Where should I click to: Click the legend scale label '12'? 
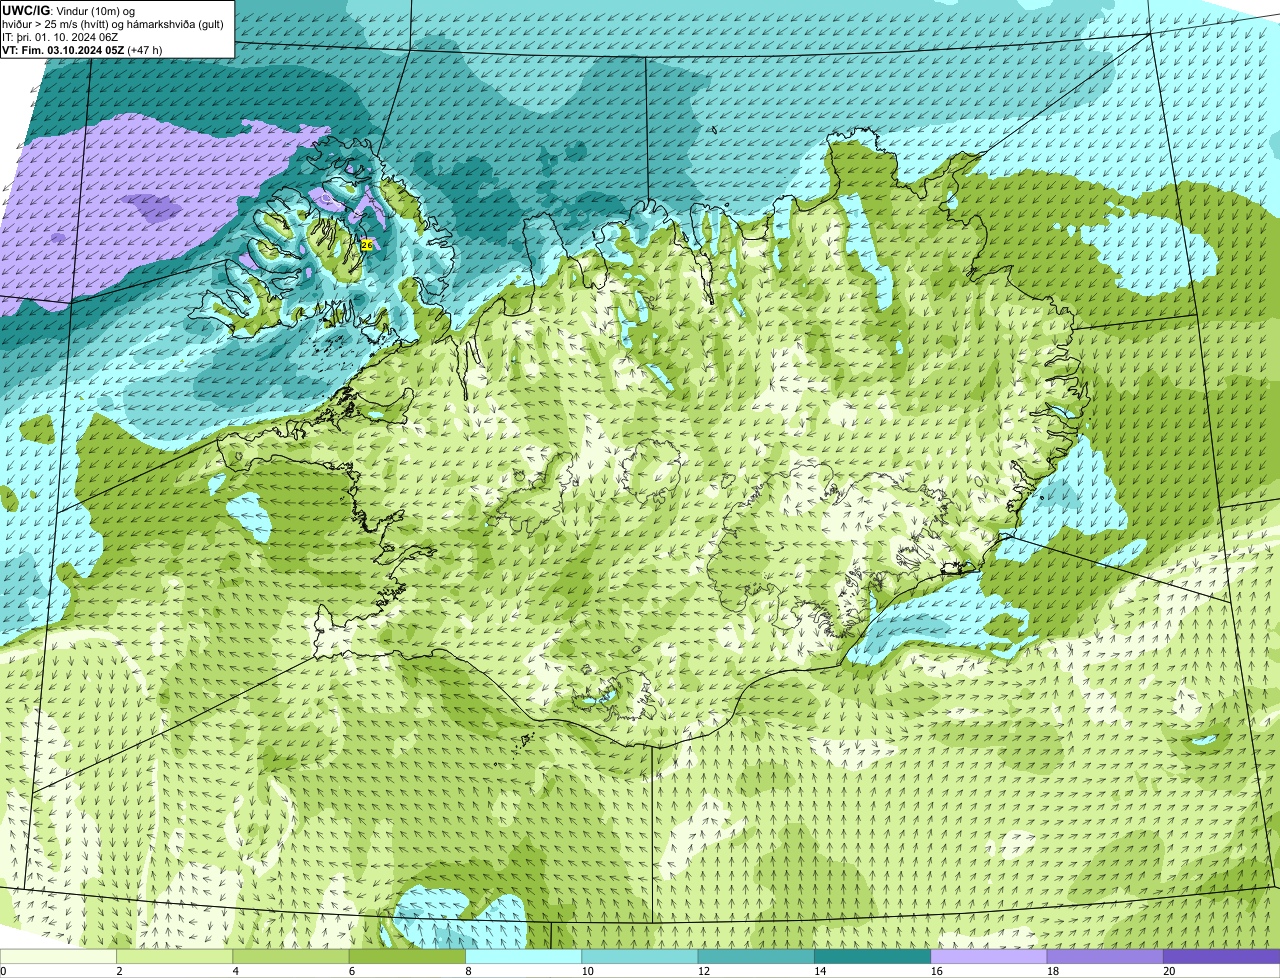(703, 971)
